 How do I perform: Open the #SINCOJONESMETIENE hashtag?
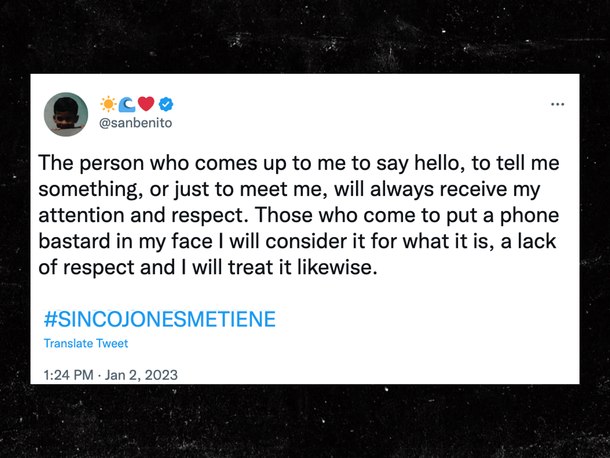coord(160,319)
